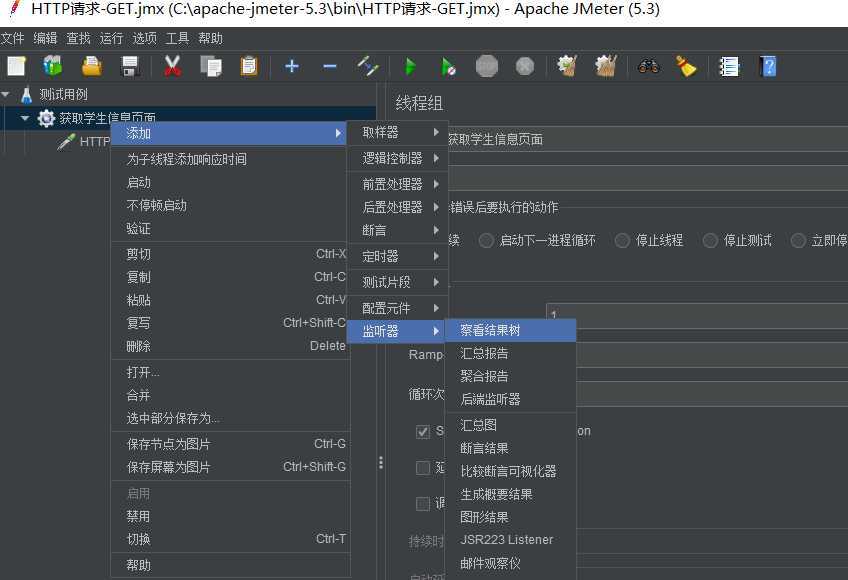Image resolution: width=848 pixels, height=580 pixels.
Task: Click the Copy toolbar icon
Action: tap(211, 67)
